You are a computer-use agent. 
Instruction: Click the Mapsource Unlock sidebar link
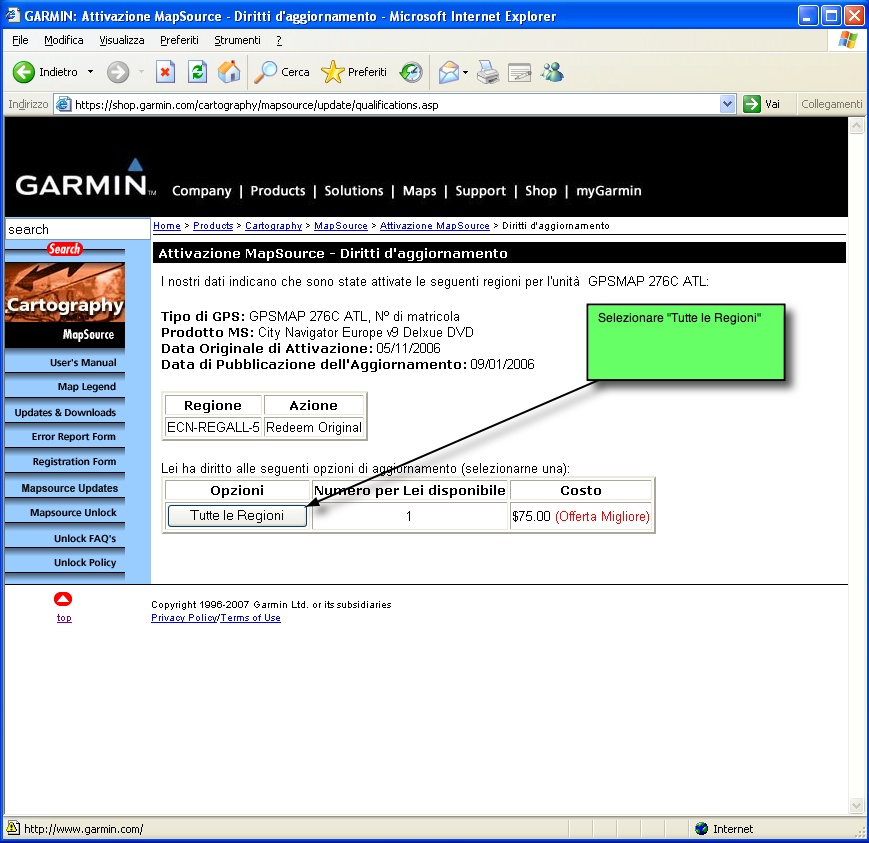(73, 513)
